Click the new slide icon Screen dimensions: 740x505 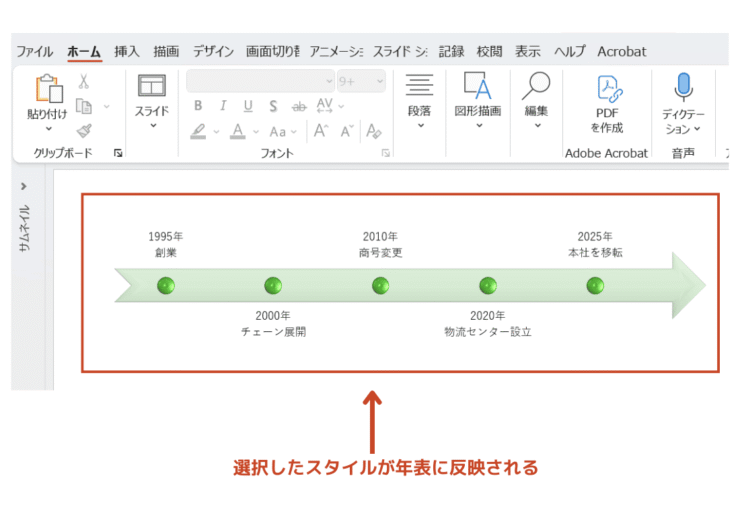coord(151,86)
